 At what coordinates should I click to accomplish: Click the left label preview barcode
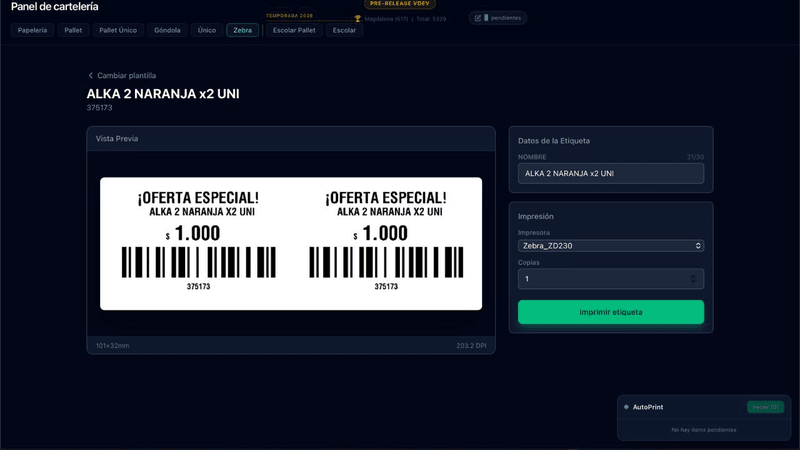click(x=198, y=262)
